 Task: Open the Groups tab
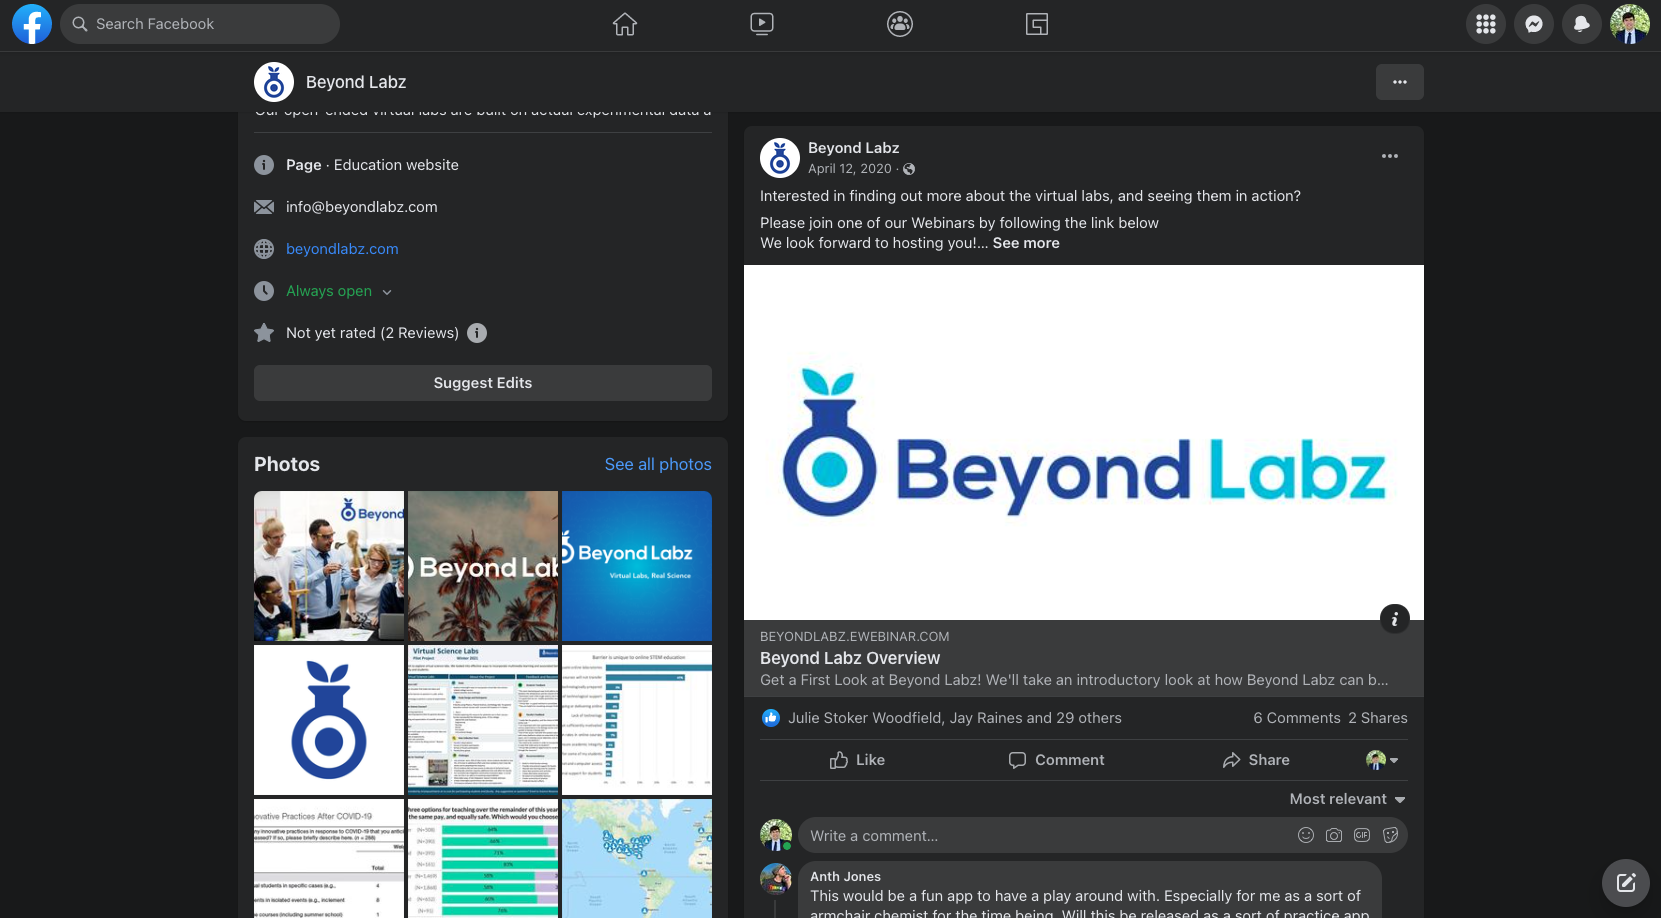(x=900, y=24)
